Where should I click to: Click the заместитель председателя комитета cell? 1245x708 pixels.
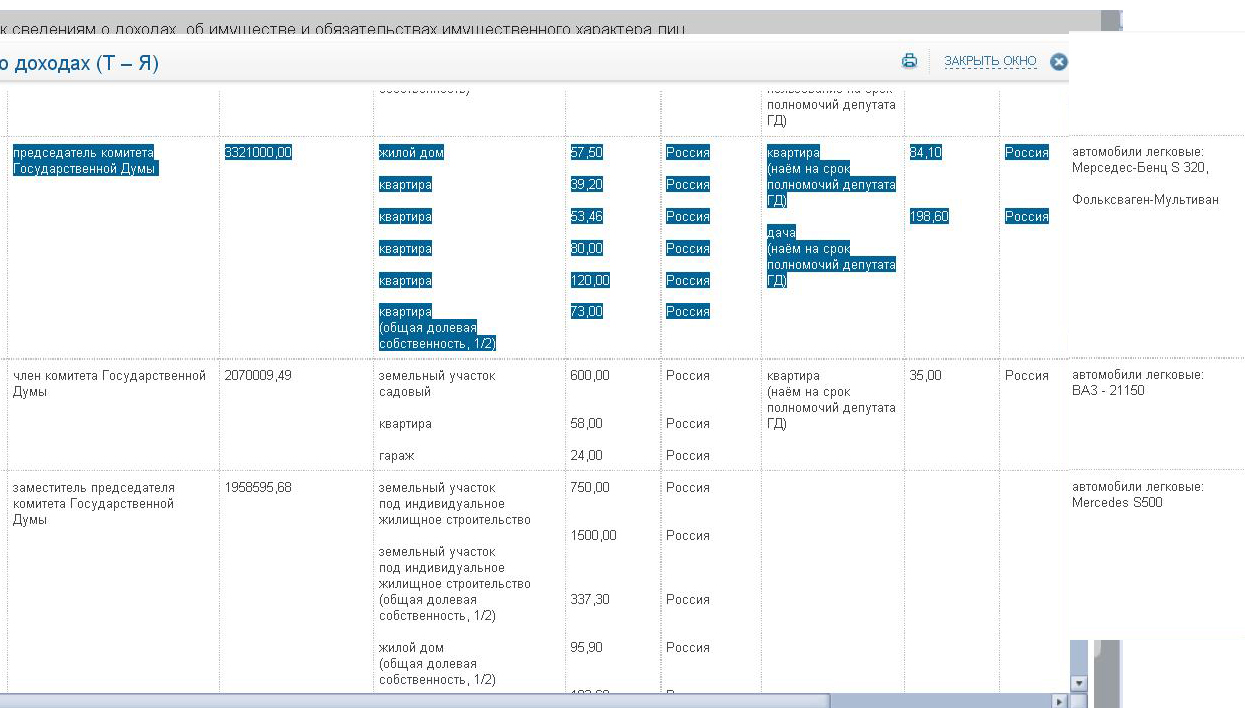pyautogui.click(x=93, y=504)
